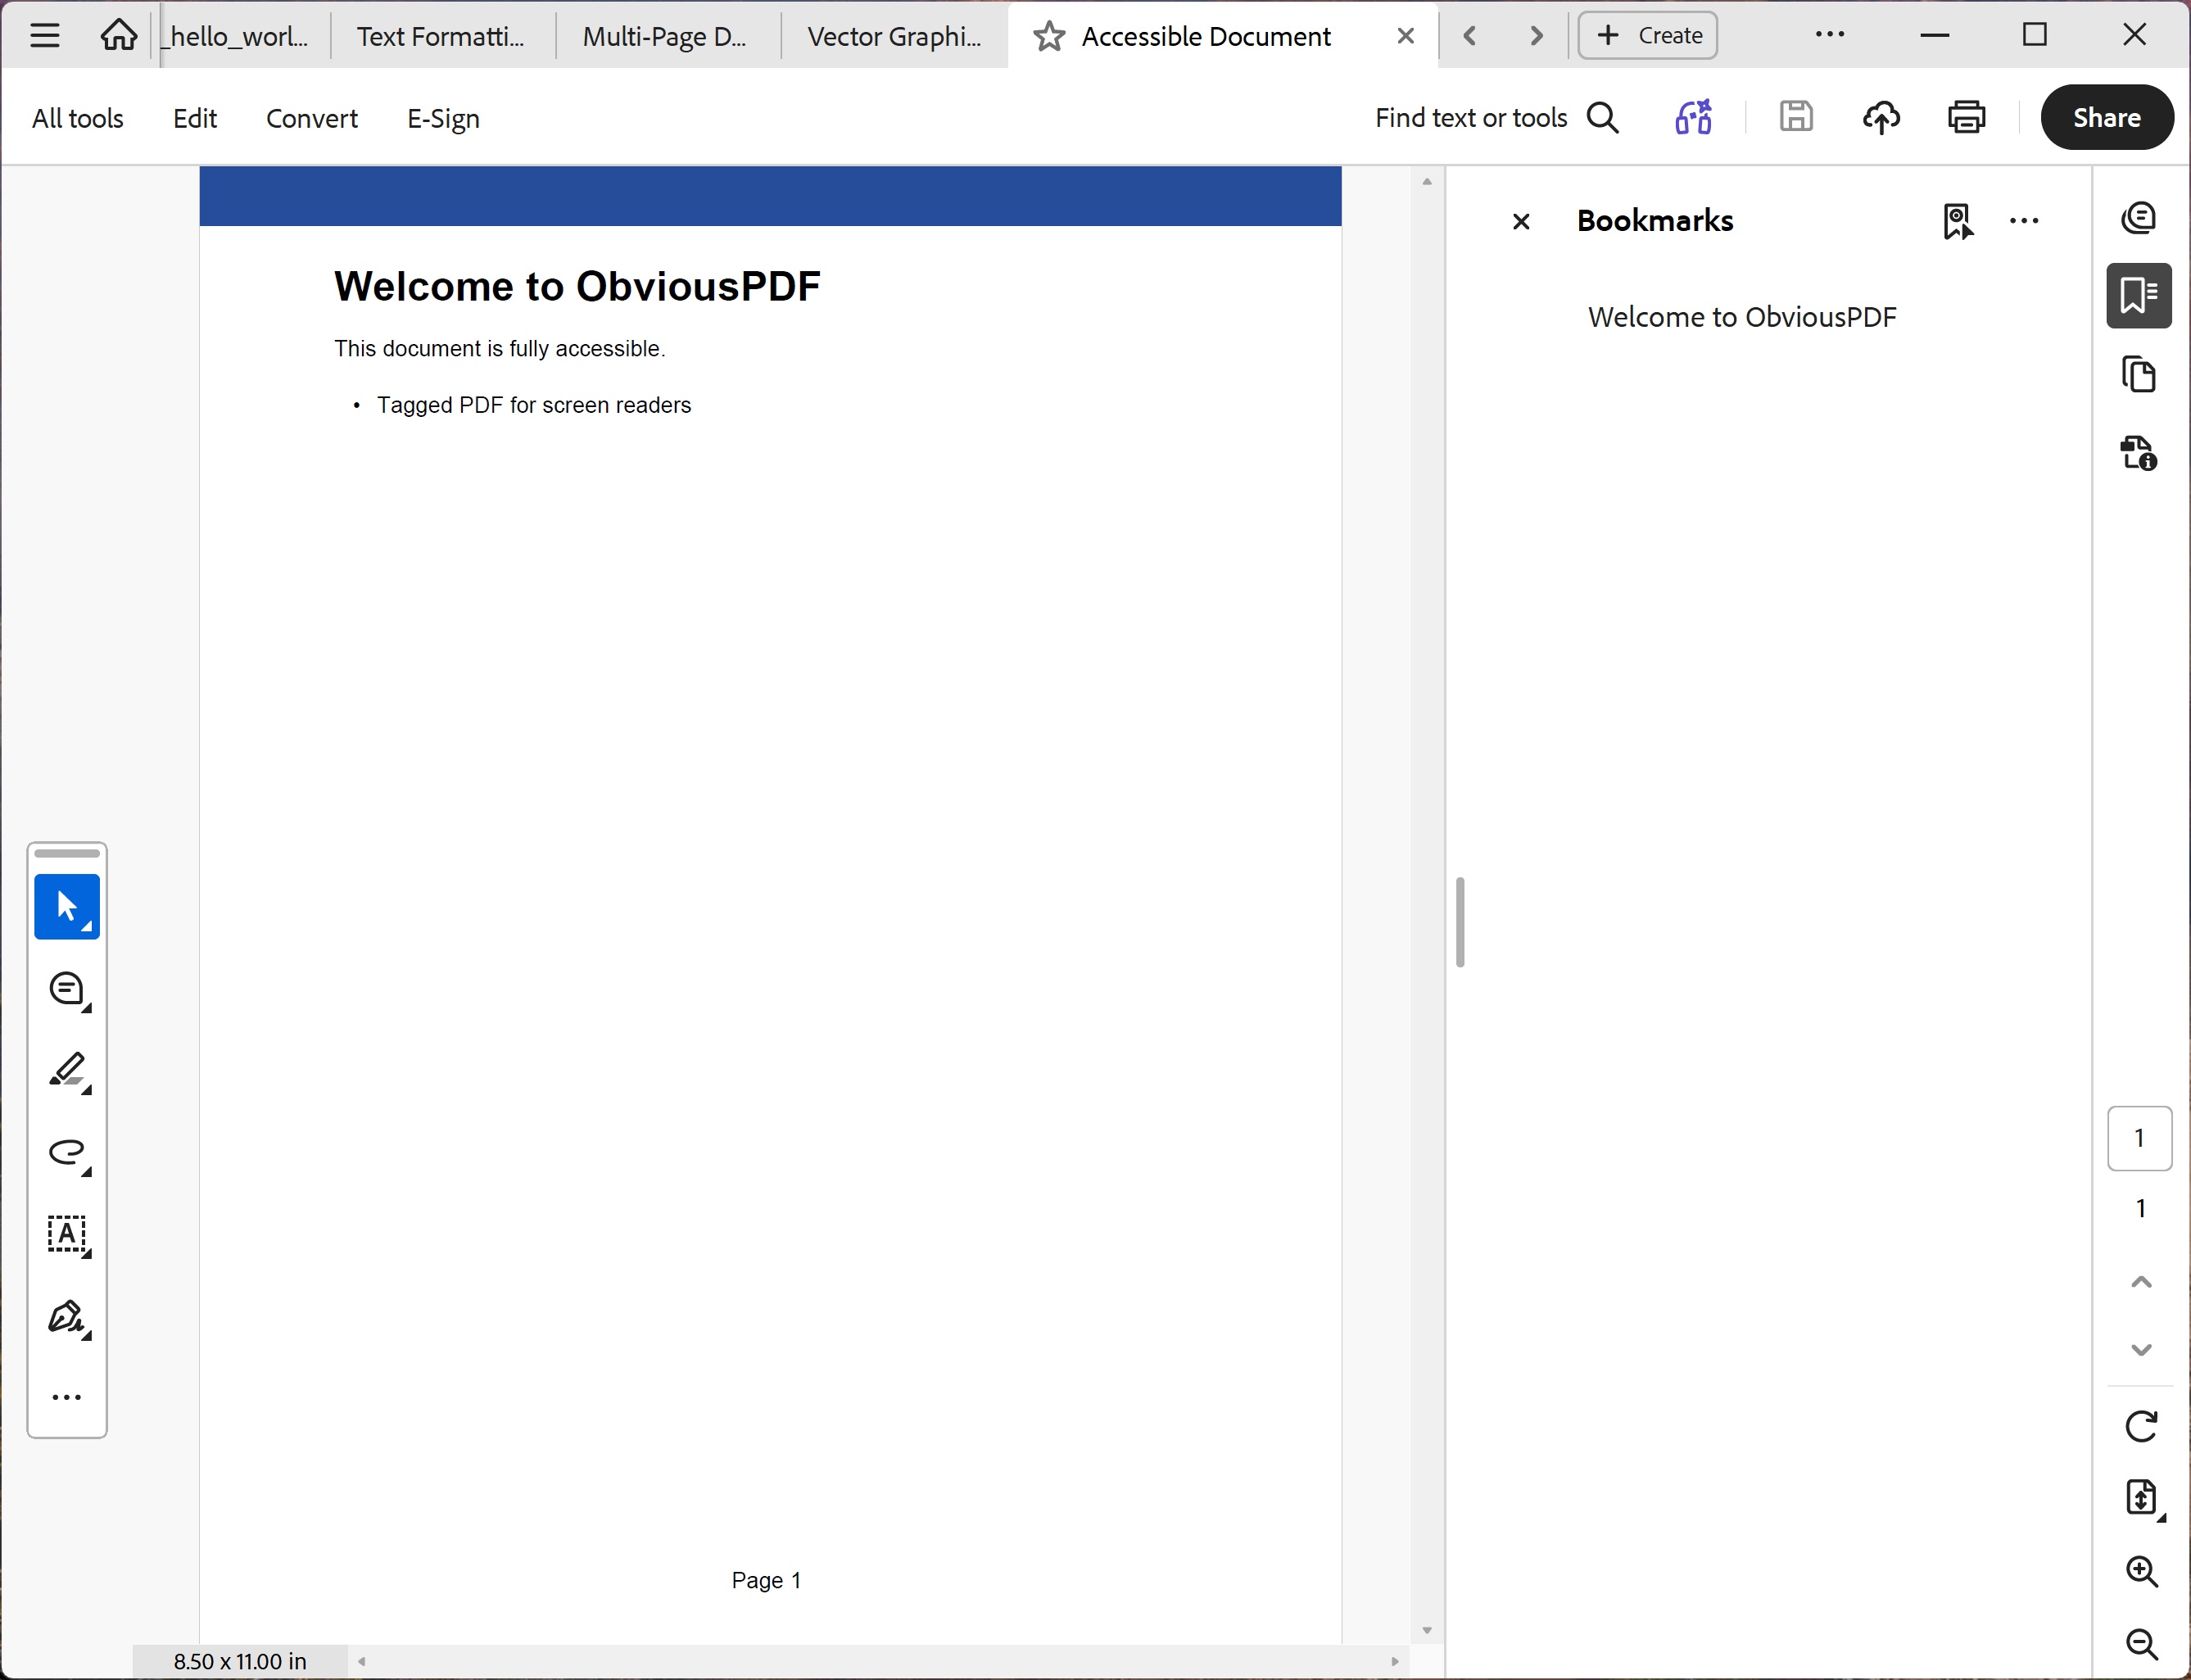Screen dimensions: 2191x1680
Task: Pick the Draw freehand tool
Action: (66, 1155)
